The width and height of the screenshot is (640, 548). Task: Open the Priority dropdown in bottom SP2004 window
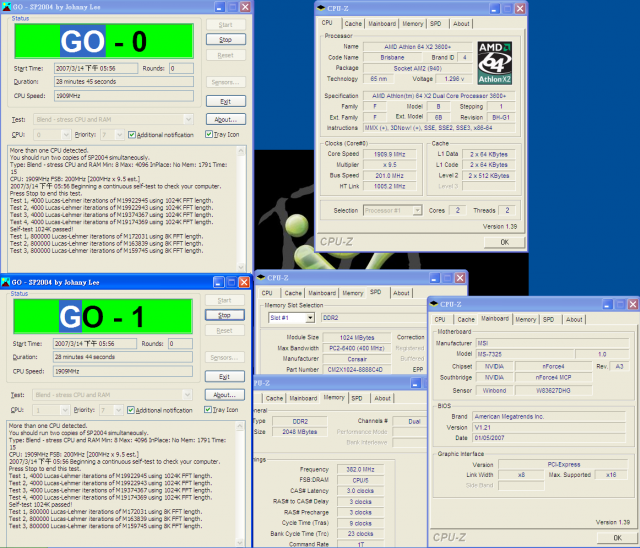click(118, 410)
